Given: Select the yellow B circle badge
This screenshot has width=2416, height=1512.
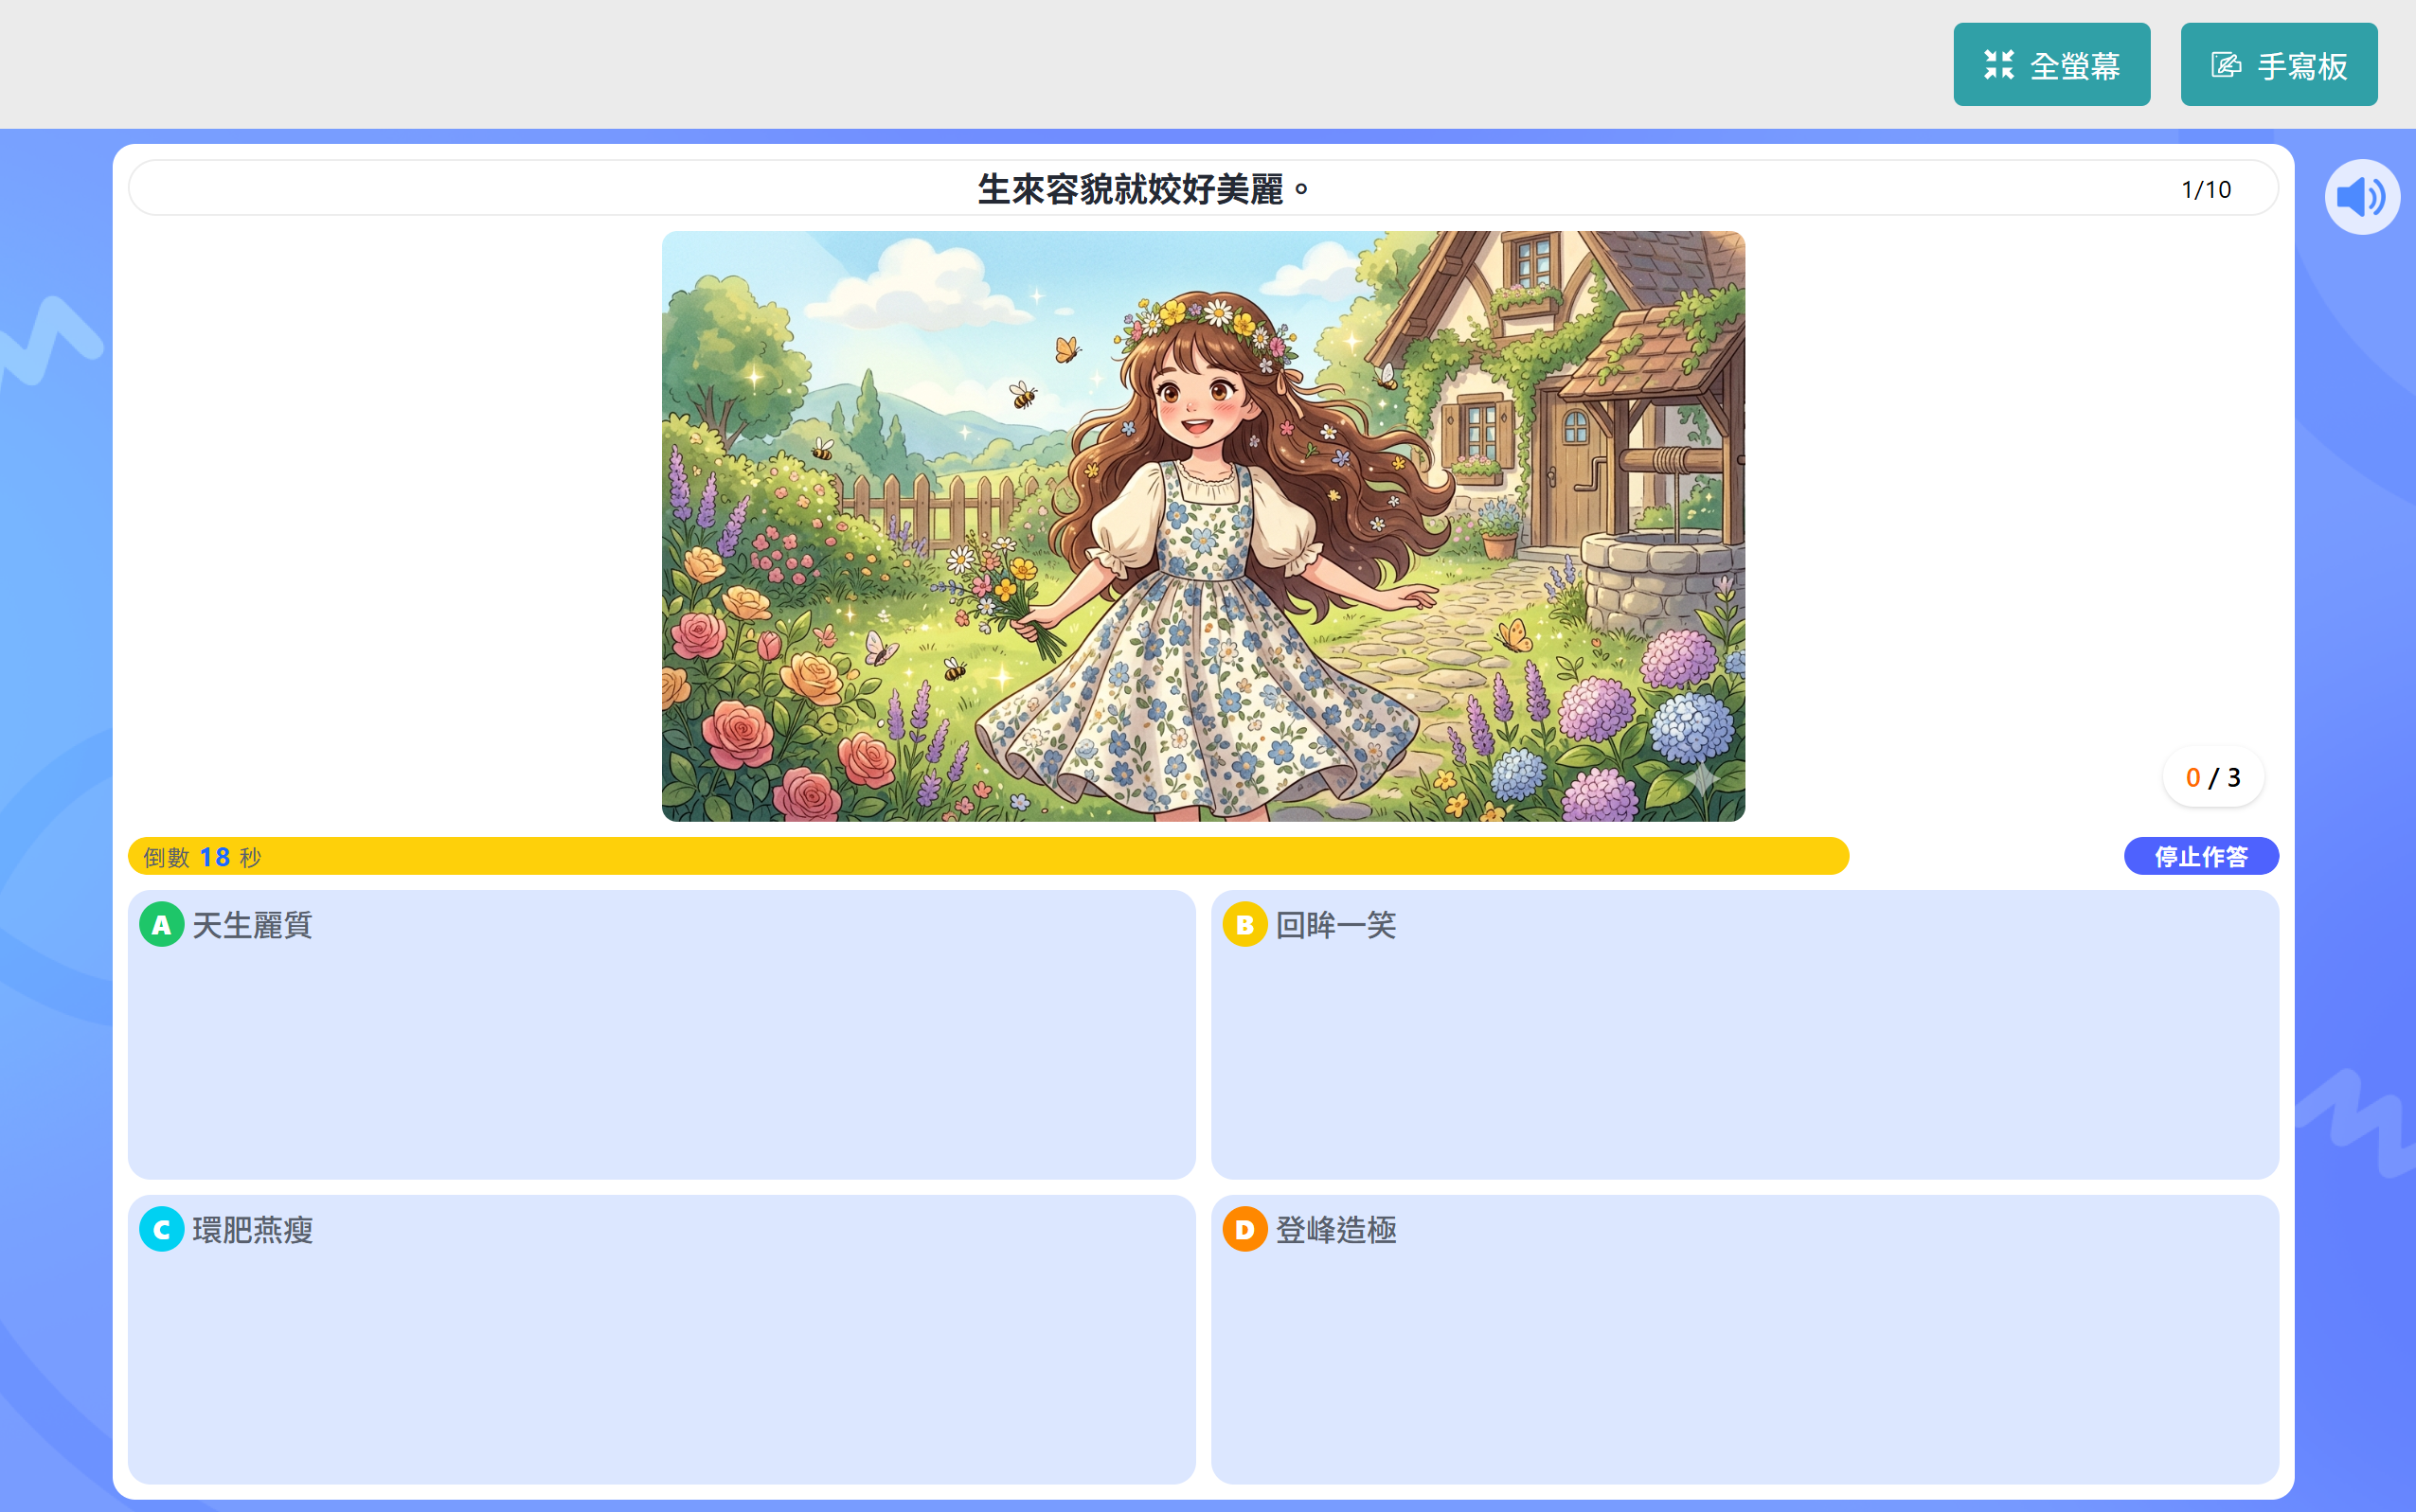Looking at the screenshot, I should [1245, 925].
